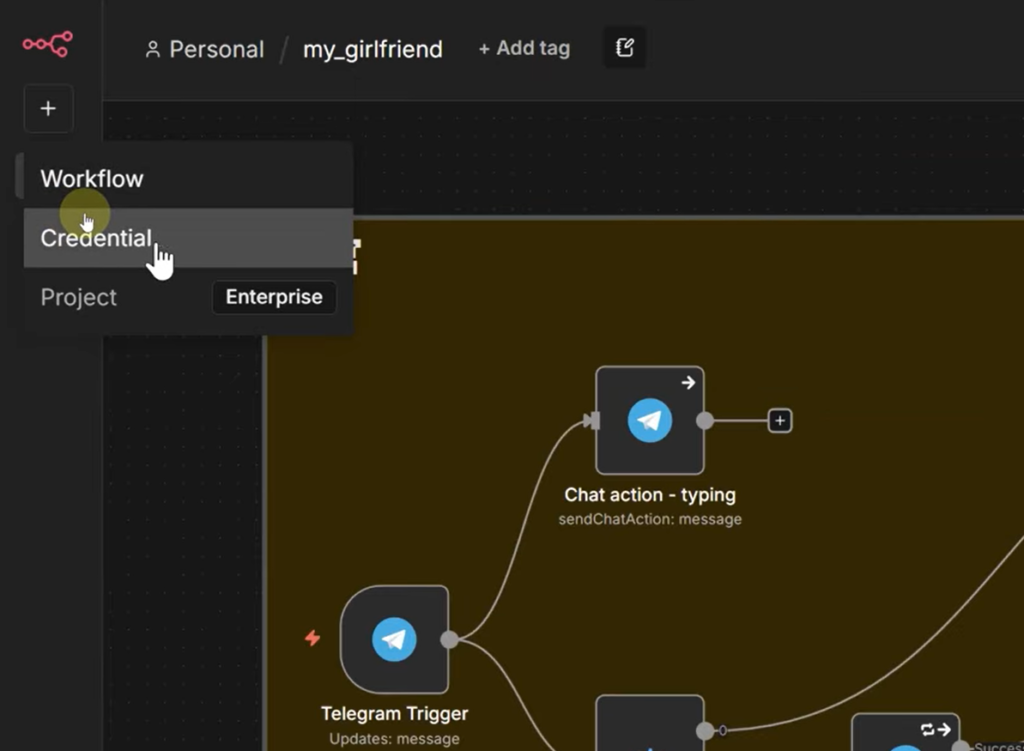Viewport: 1024px width, 751px height.
Task: Click the my_girlfriend workflow name
Action: click(x=372, y=49)
